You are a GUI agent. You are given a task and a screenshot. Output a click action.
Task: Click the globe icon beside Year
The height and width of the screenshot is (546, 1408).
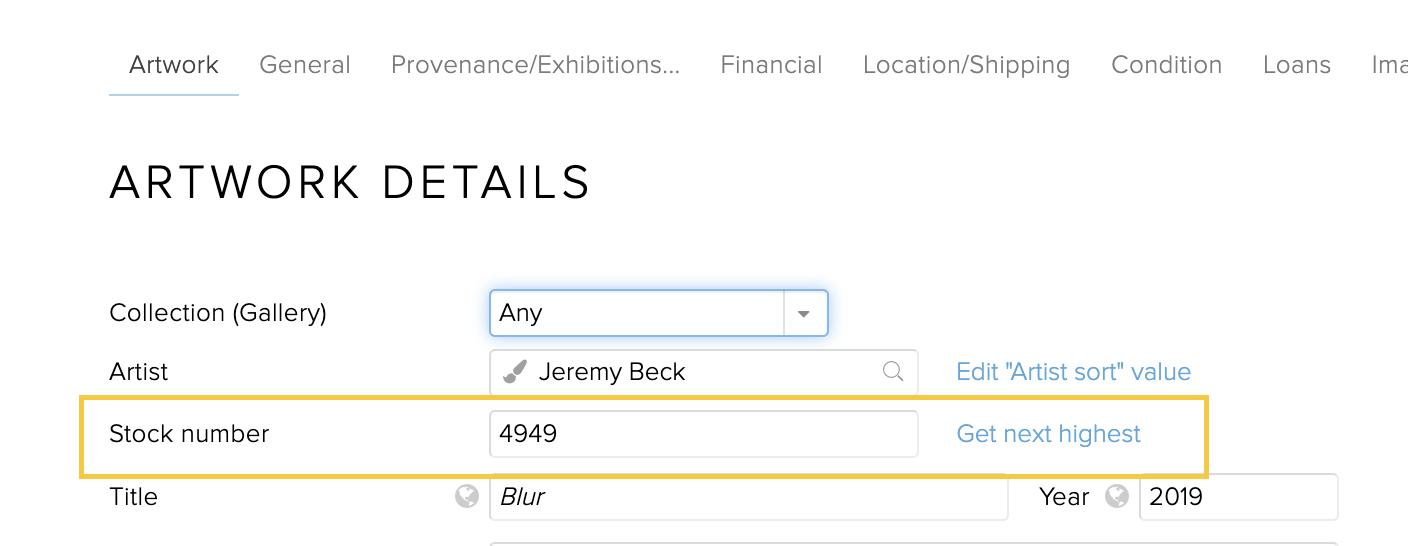[x=1117, y=496]
